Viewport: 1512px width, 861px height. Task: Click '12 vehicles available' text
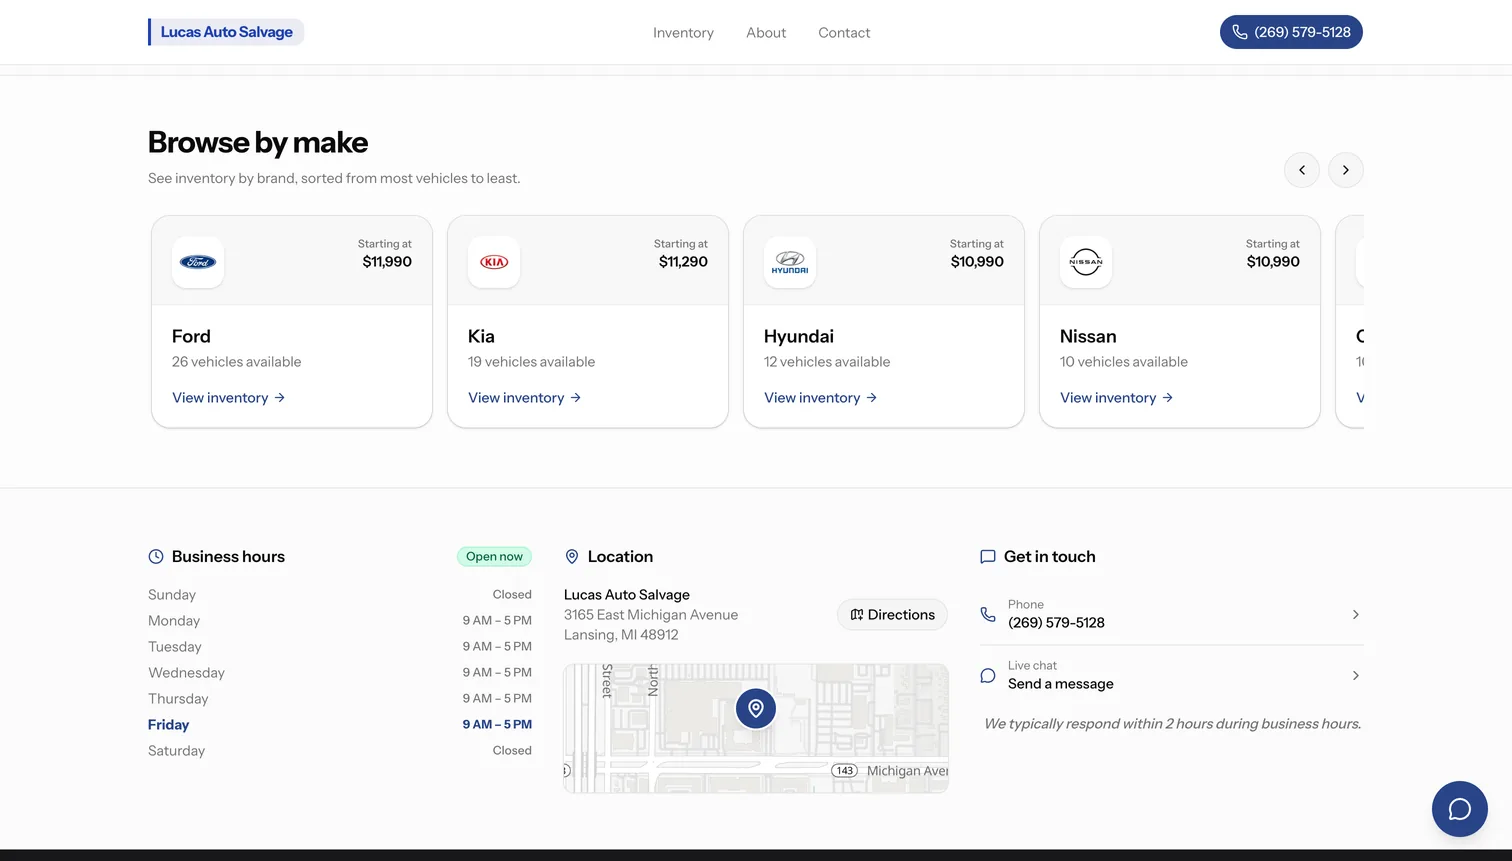pyautogui.click(x=827, y=362)
